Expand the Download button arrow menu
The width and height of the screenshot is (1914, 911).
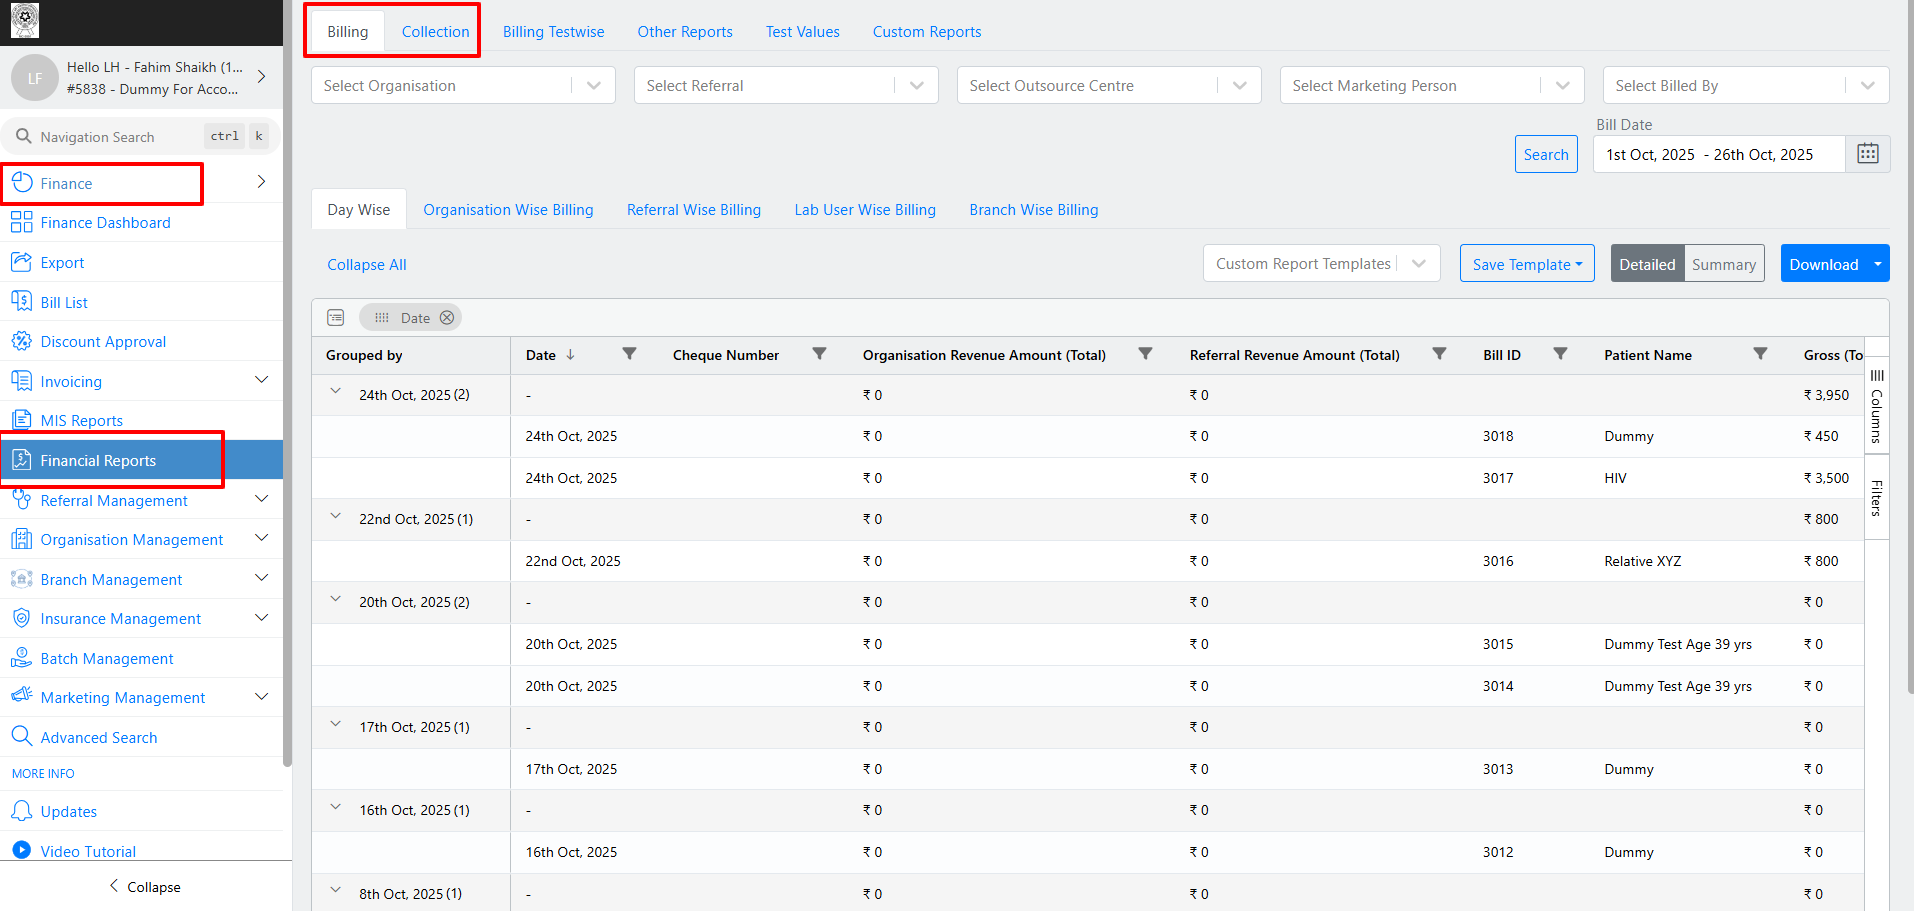click(x=1877, y=264)
